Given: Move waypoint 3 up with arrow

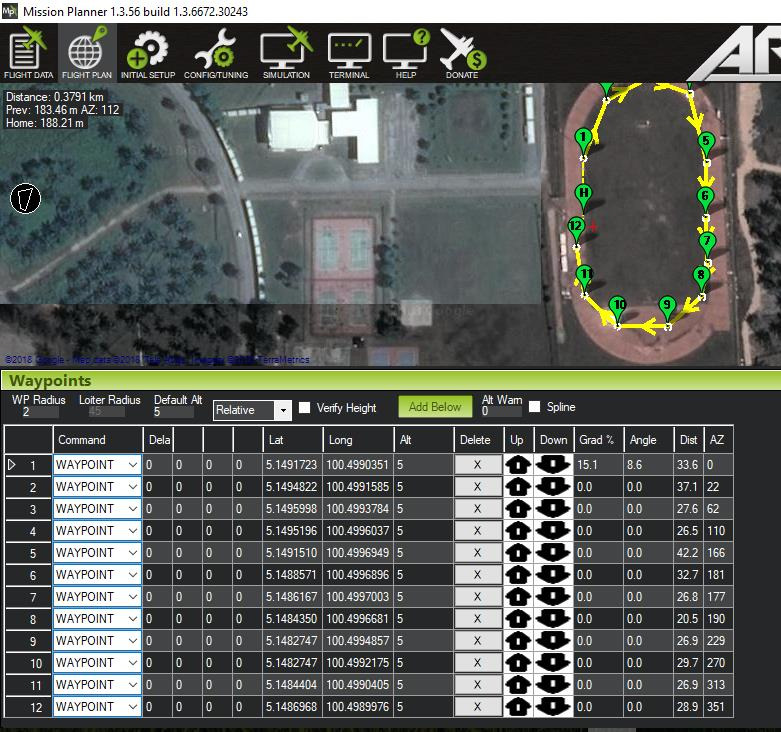Looking at the screenshot, I should coord(518,508).
